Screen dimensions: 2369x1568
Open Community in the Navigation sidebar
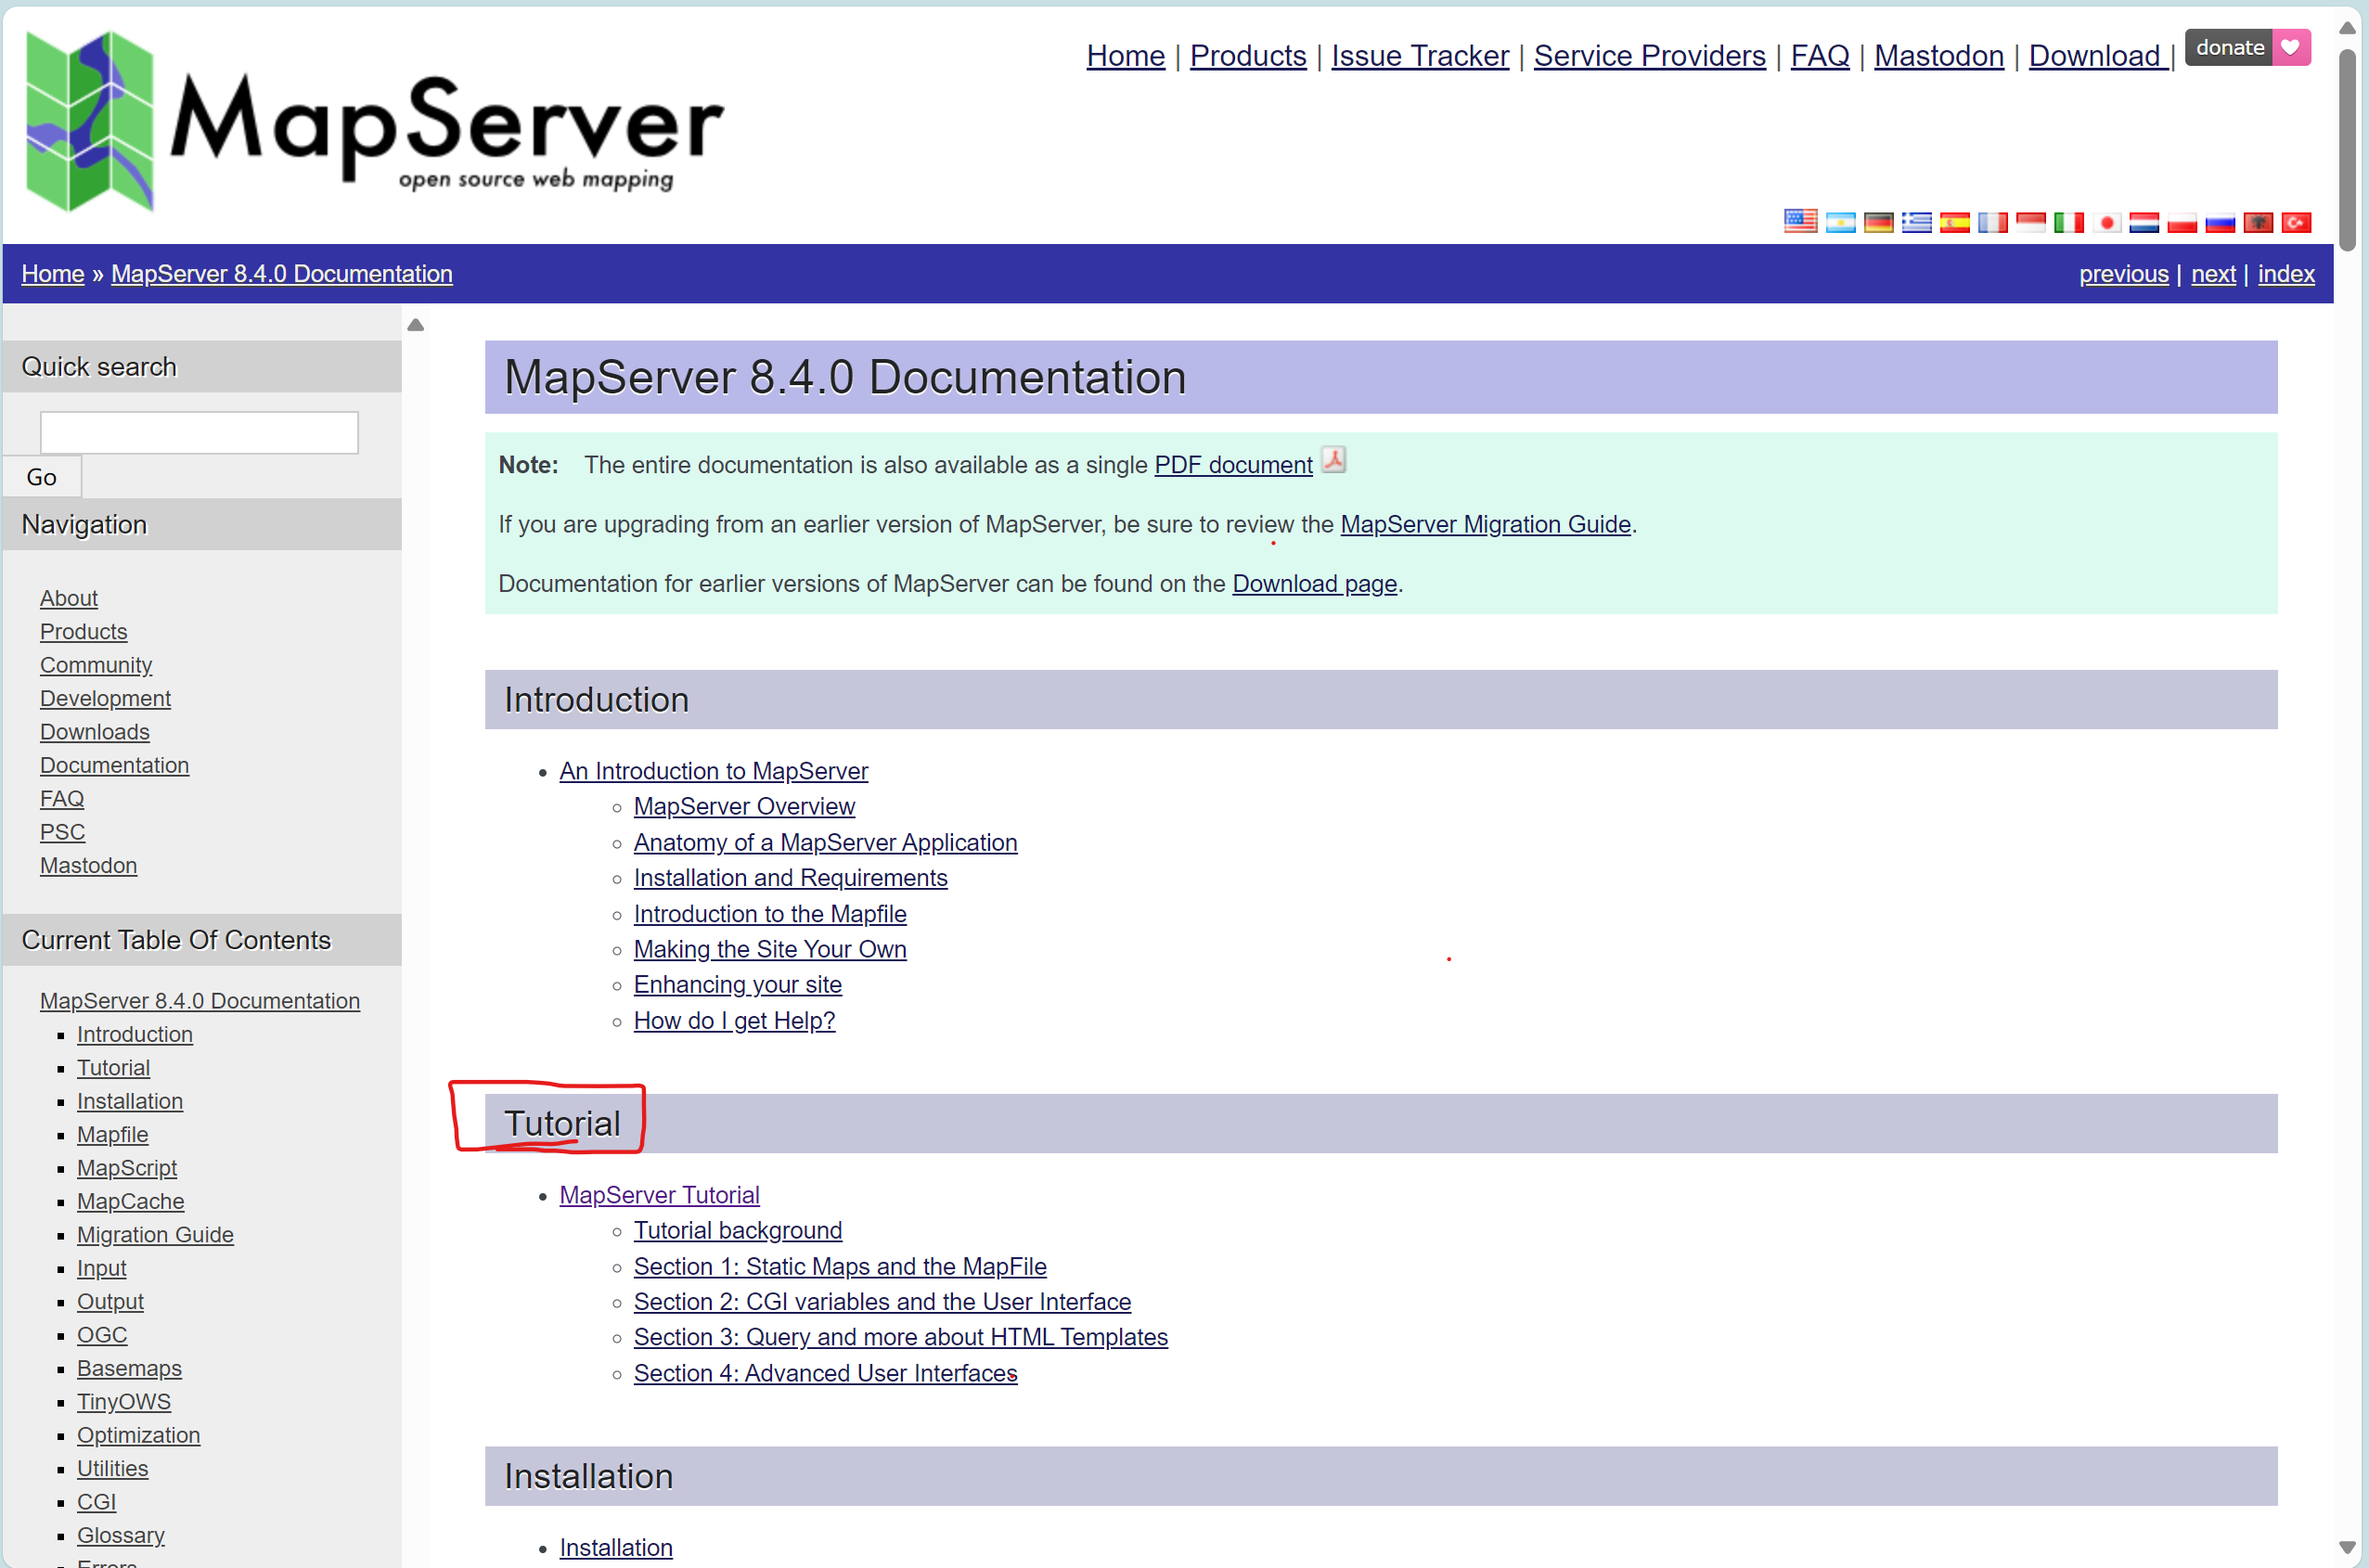pyautogui.click(x=96, y=665)
